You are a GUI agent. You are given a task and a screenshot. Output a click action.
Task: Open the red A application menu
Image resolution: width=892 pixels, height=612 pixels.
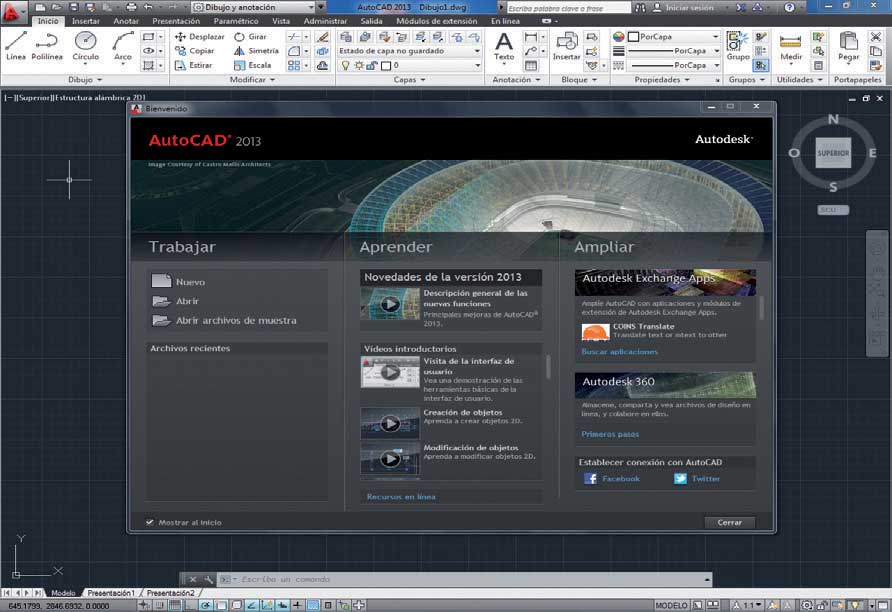[13, 13]
